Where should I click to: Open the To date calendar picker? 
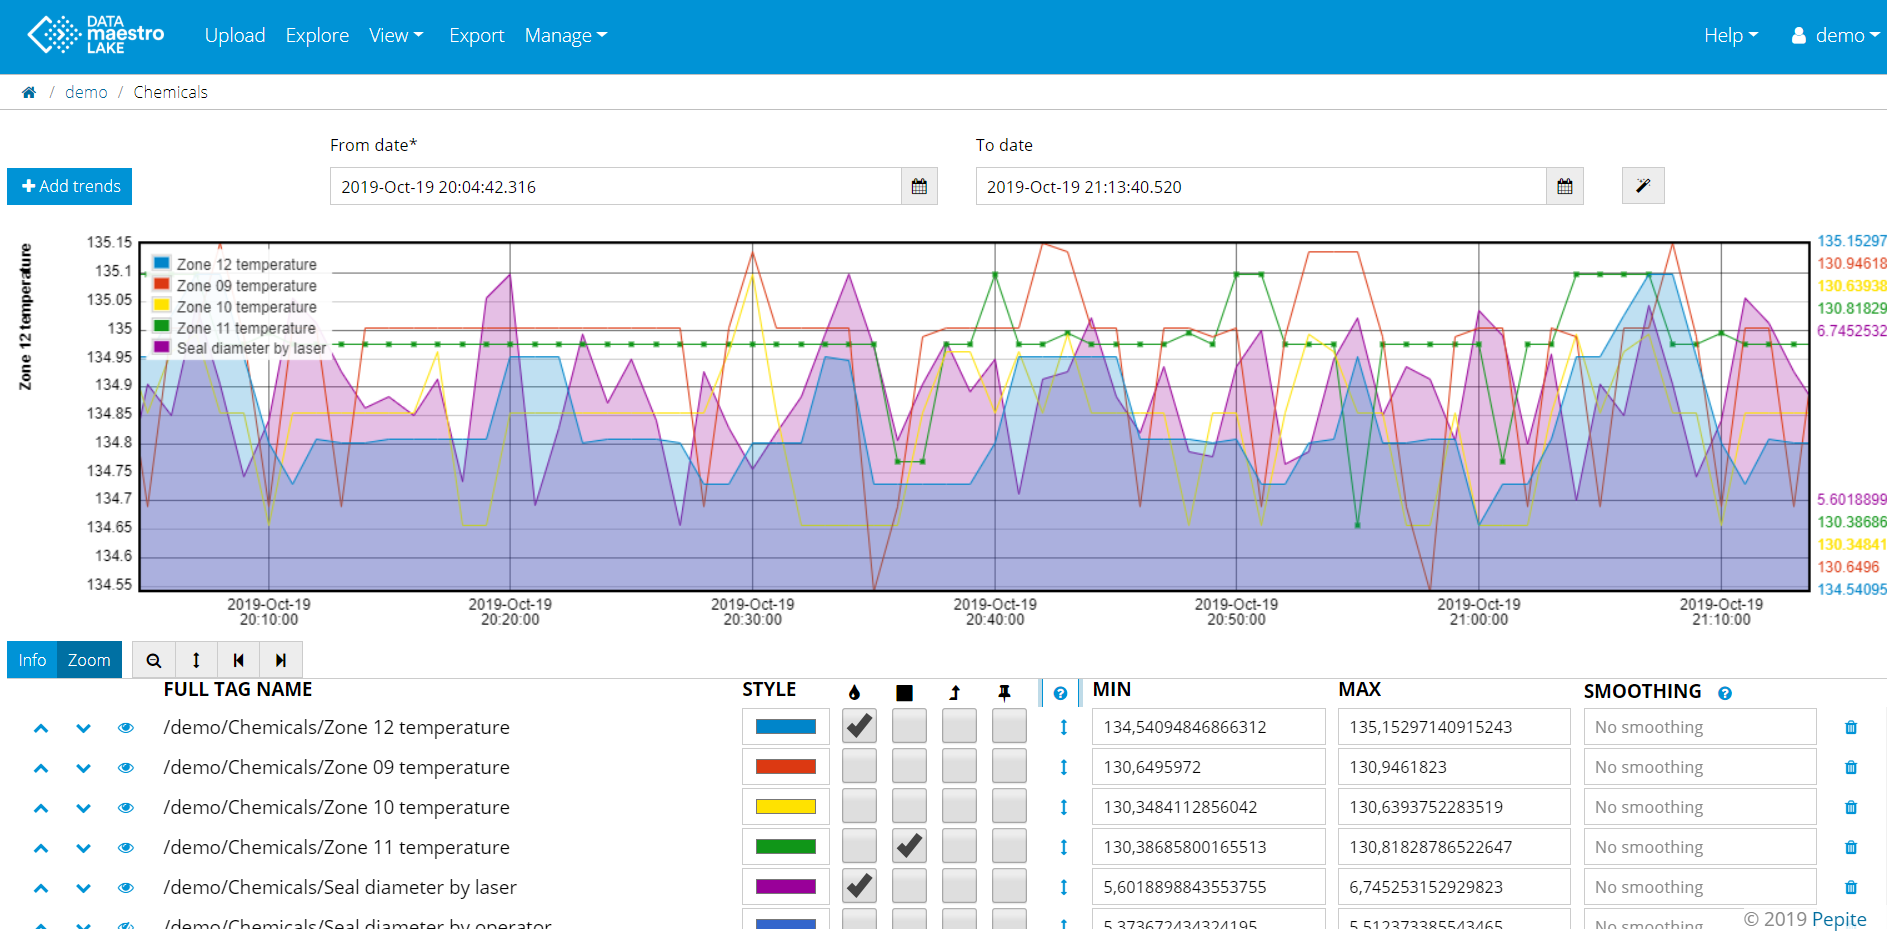1564,187
